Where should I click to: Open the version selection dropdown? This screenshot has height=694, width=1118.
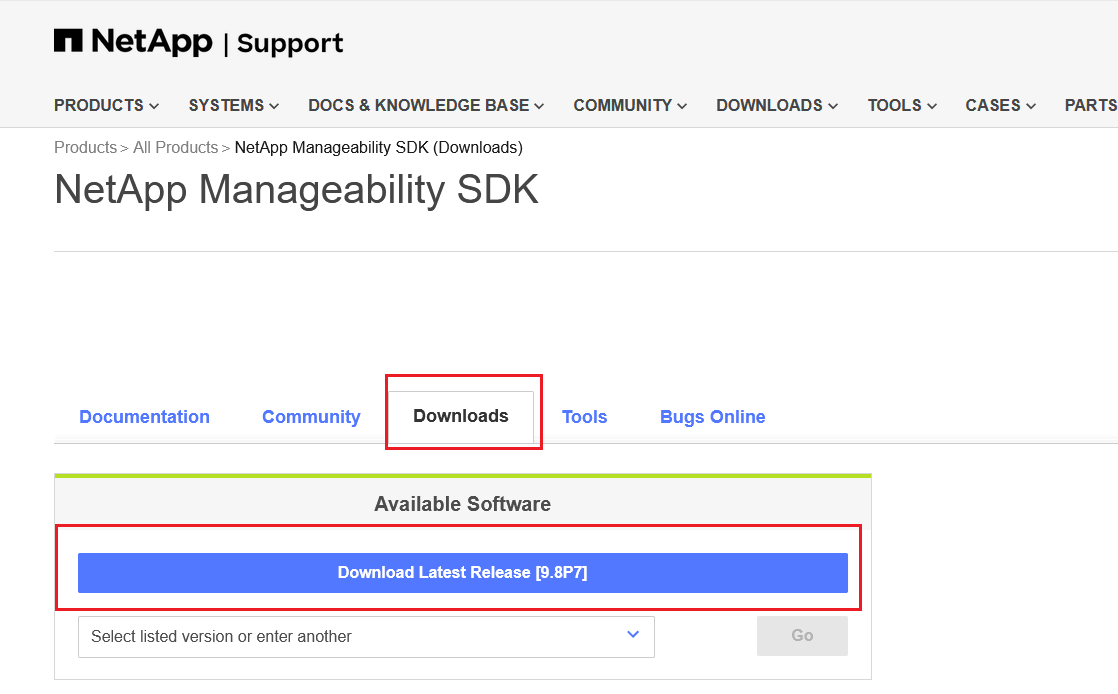[631, 636]
